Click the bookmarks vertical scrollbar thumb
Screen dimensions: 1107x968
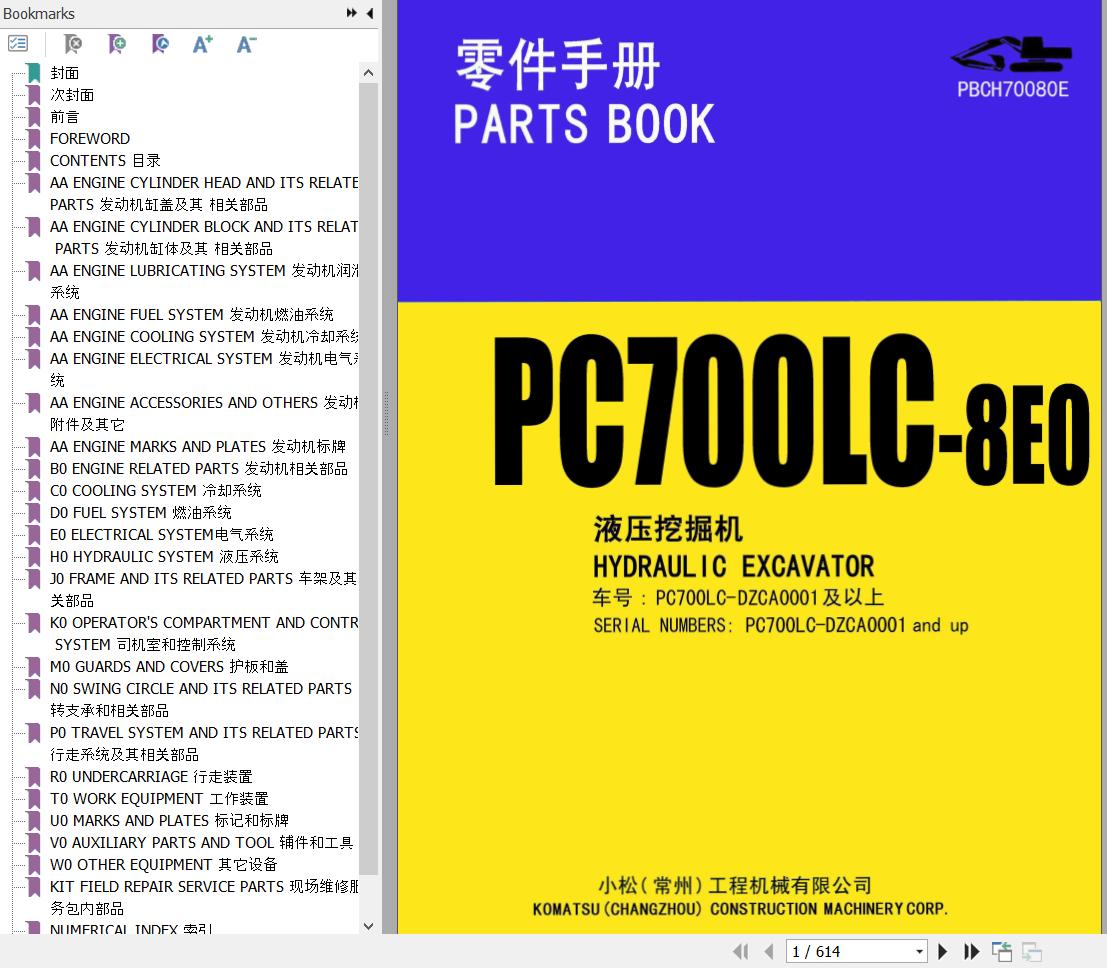coord(368,479)
